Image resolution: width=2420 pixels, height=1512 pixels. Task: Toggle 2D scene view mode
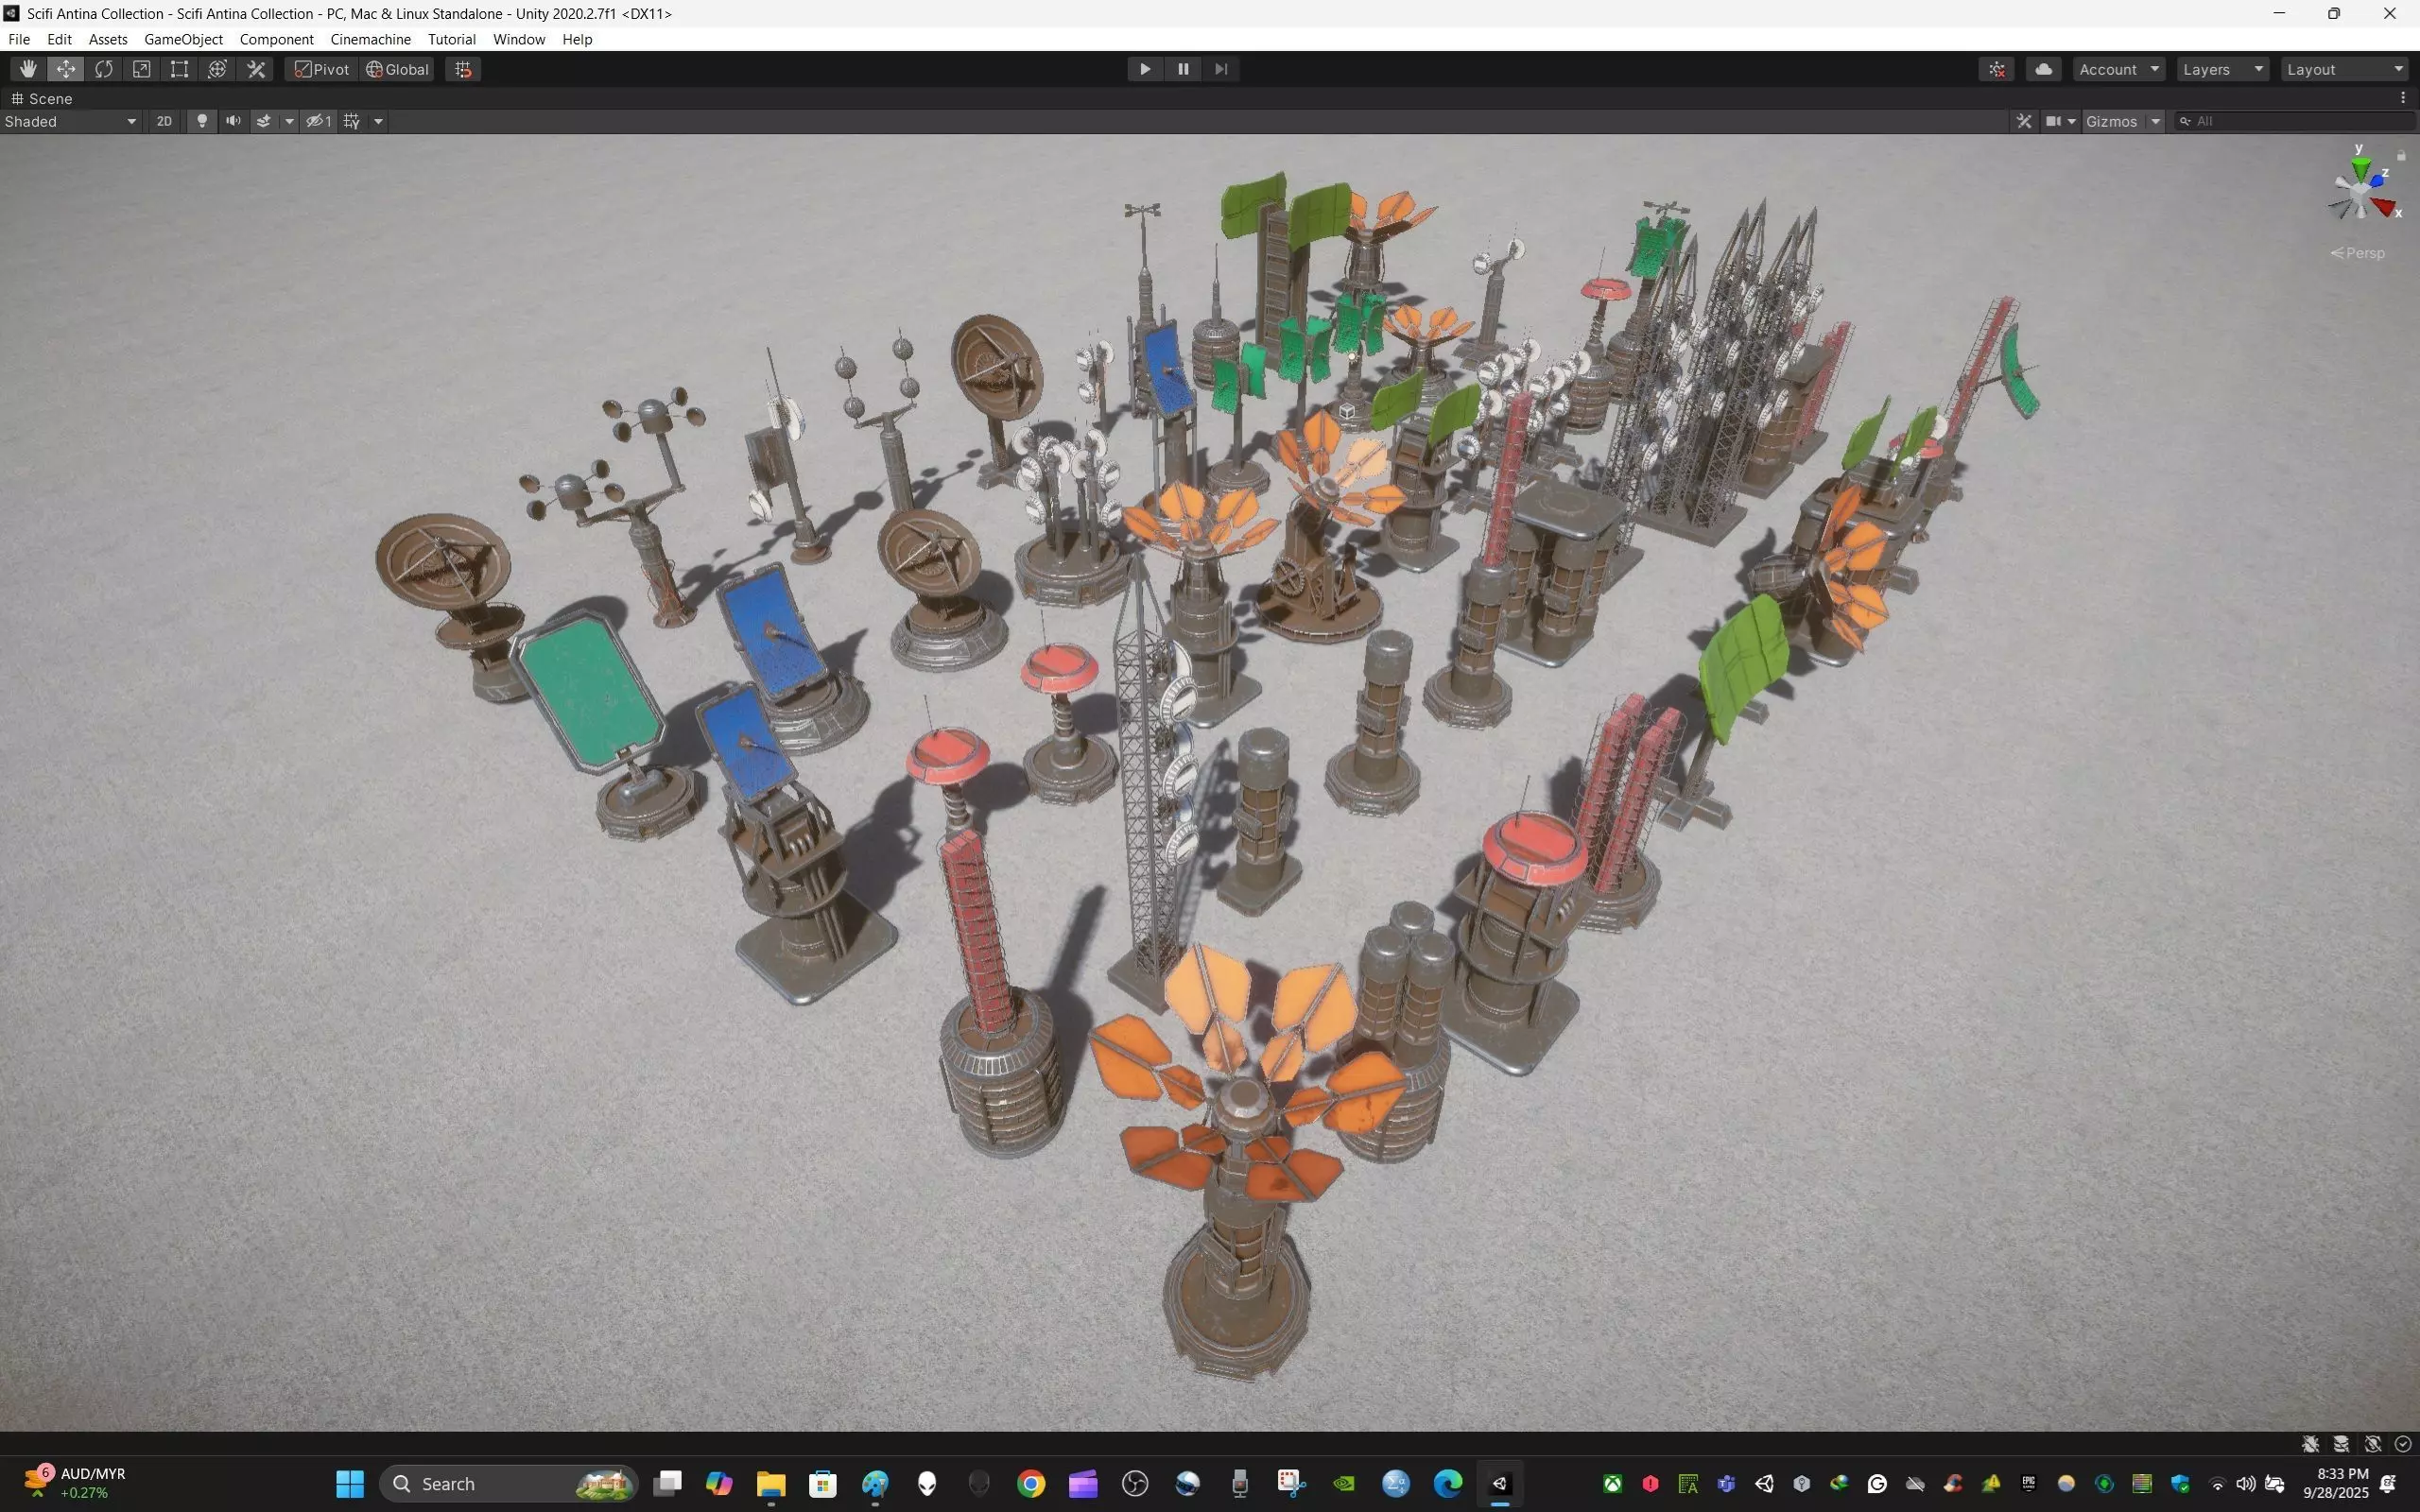point(164,121)
